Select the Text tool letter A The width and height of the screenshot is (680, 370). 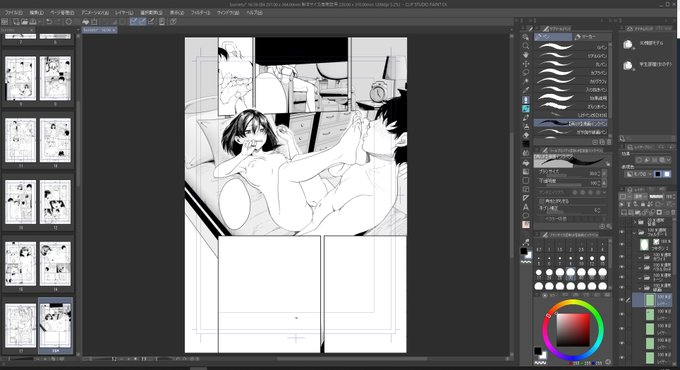tap(526, 207)
